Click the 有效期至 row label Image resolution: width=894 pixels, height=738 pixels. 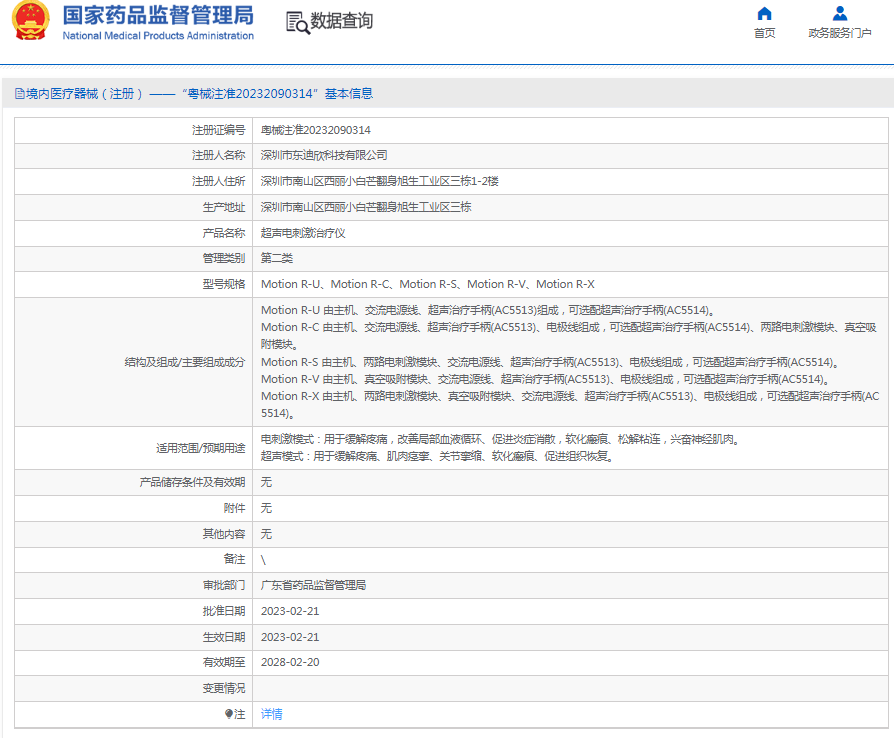pyautogui.click(x=224, y=662)
